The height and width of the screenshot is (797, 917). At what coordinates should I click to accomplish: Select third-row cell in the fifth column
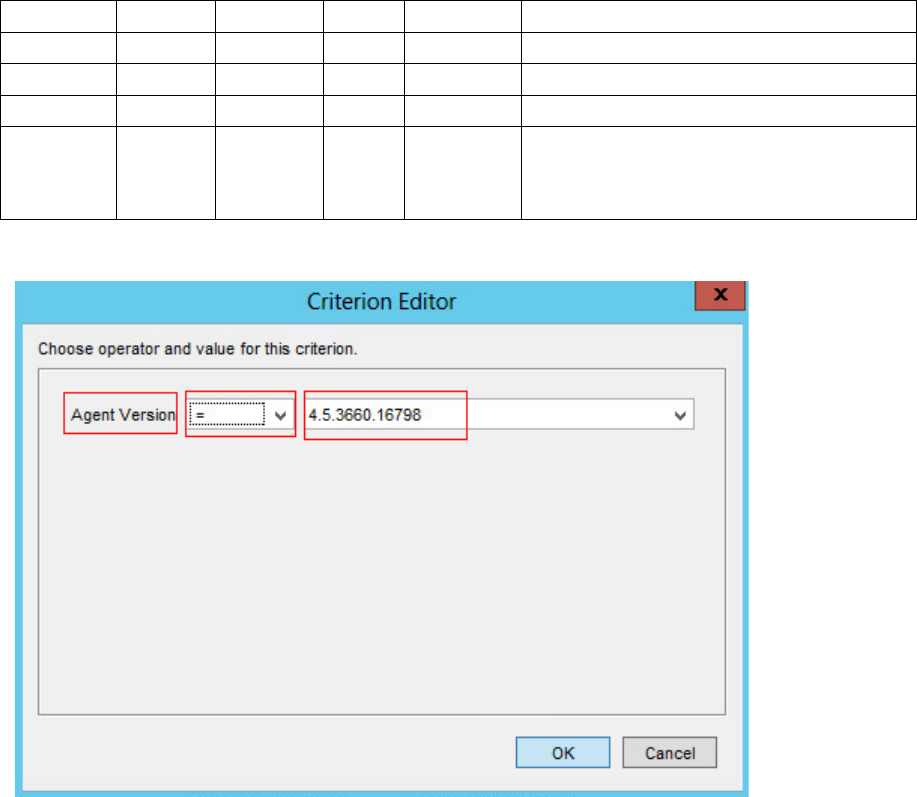(x=462, y=78)
